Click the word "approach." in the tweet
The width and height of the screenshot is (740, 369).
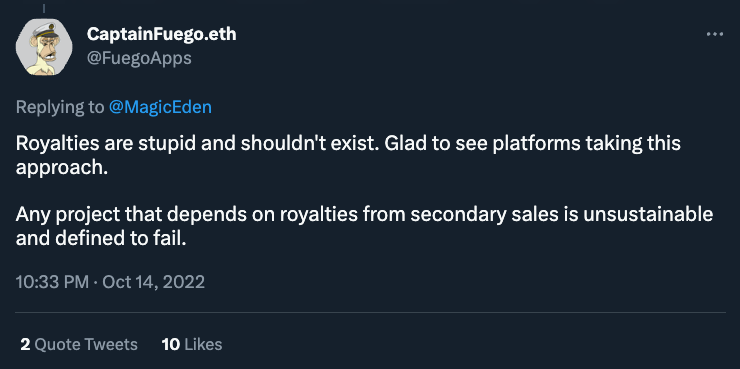[x=62, y=169]
